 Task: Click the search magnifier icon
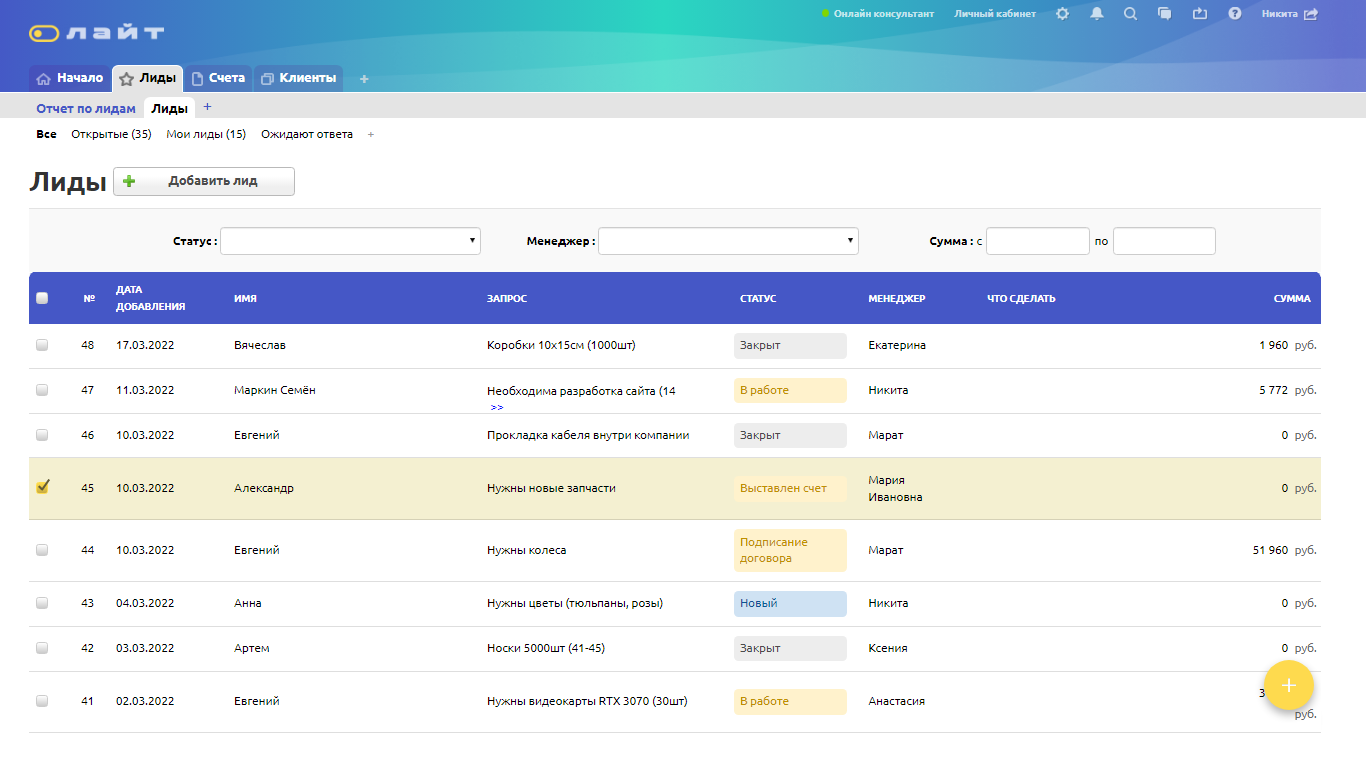[x=1130, y=14]
